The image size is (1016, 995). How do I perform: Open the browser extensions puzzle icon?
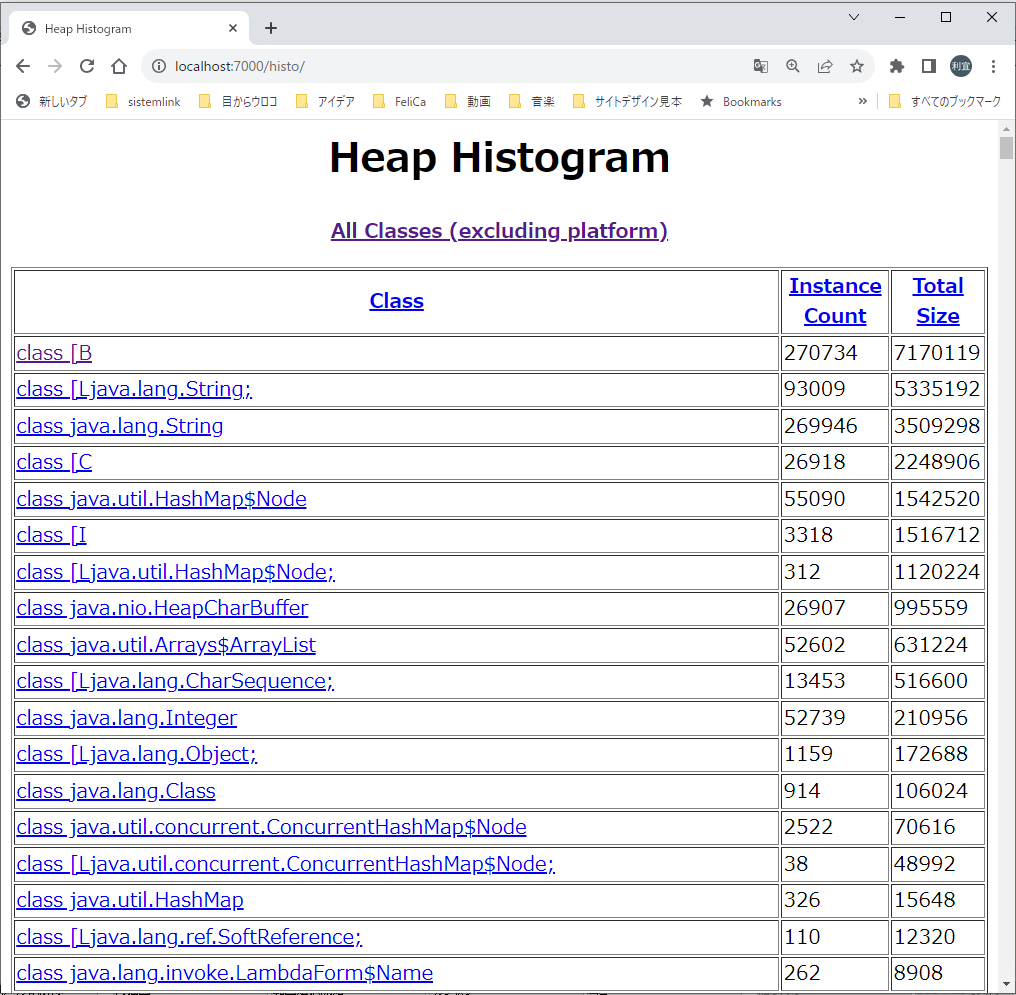[x=896, y=65]
